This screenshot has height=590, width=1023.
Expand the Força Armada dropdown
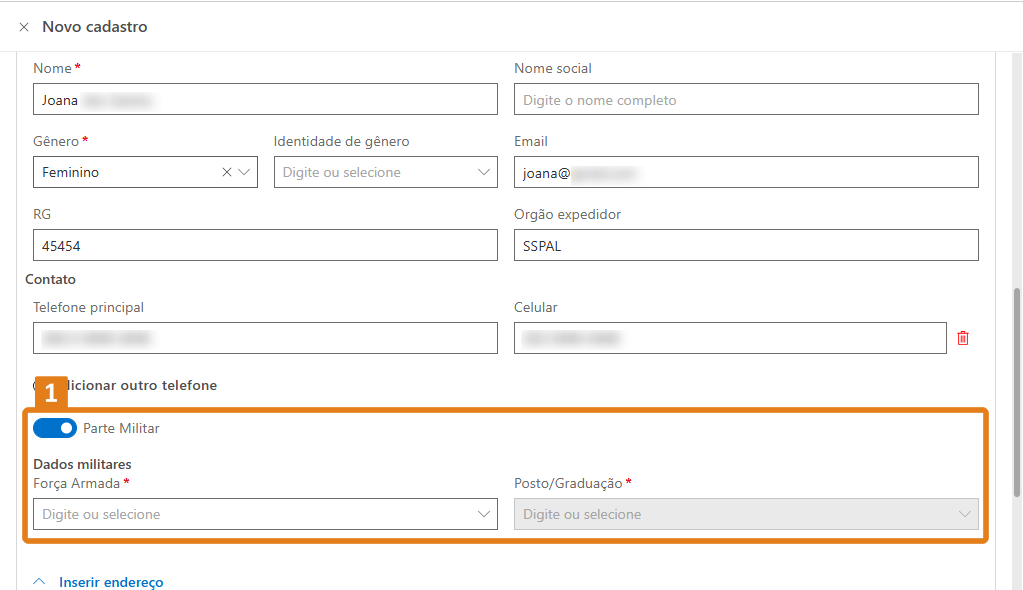[x=265, y=514]
